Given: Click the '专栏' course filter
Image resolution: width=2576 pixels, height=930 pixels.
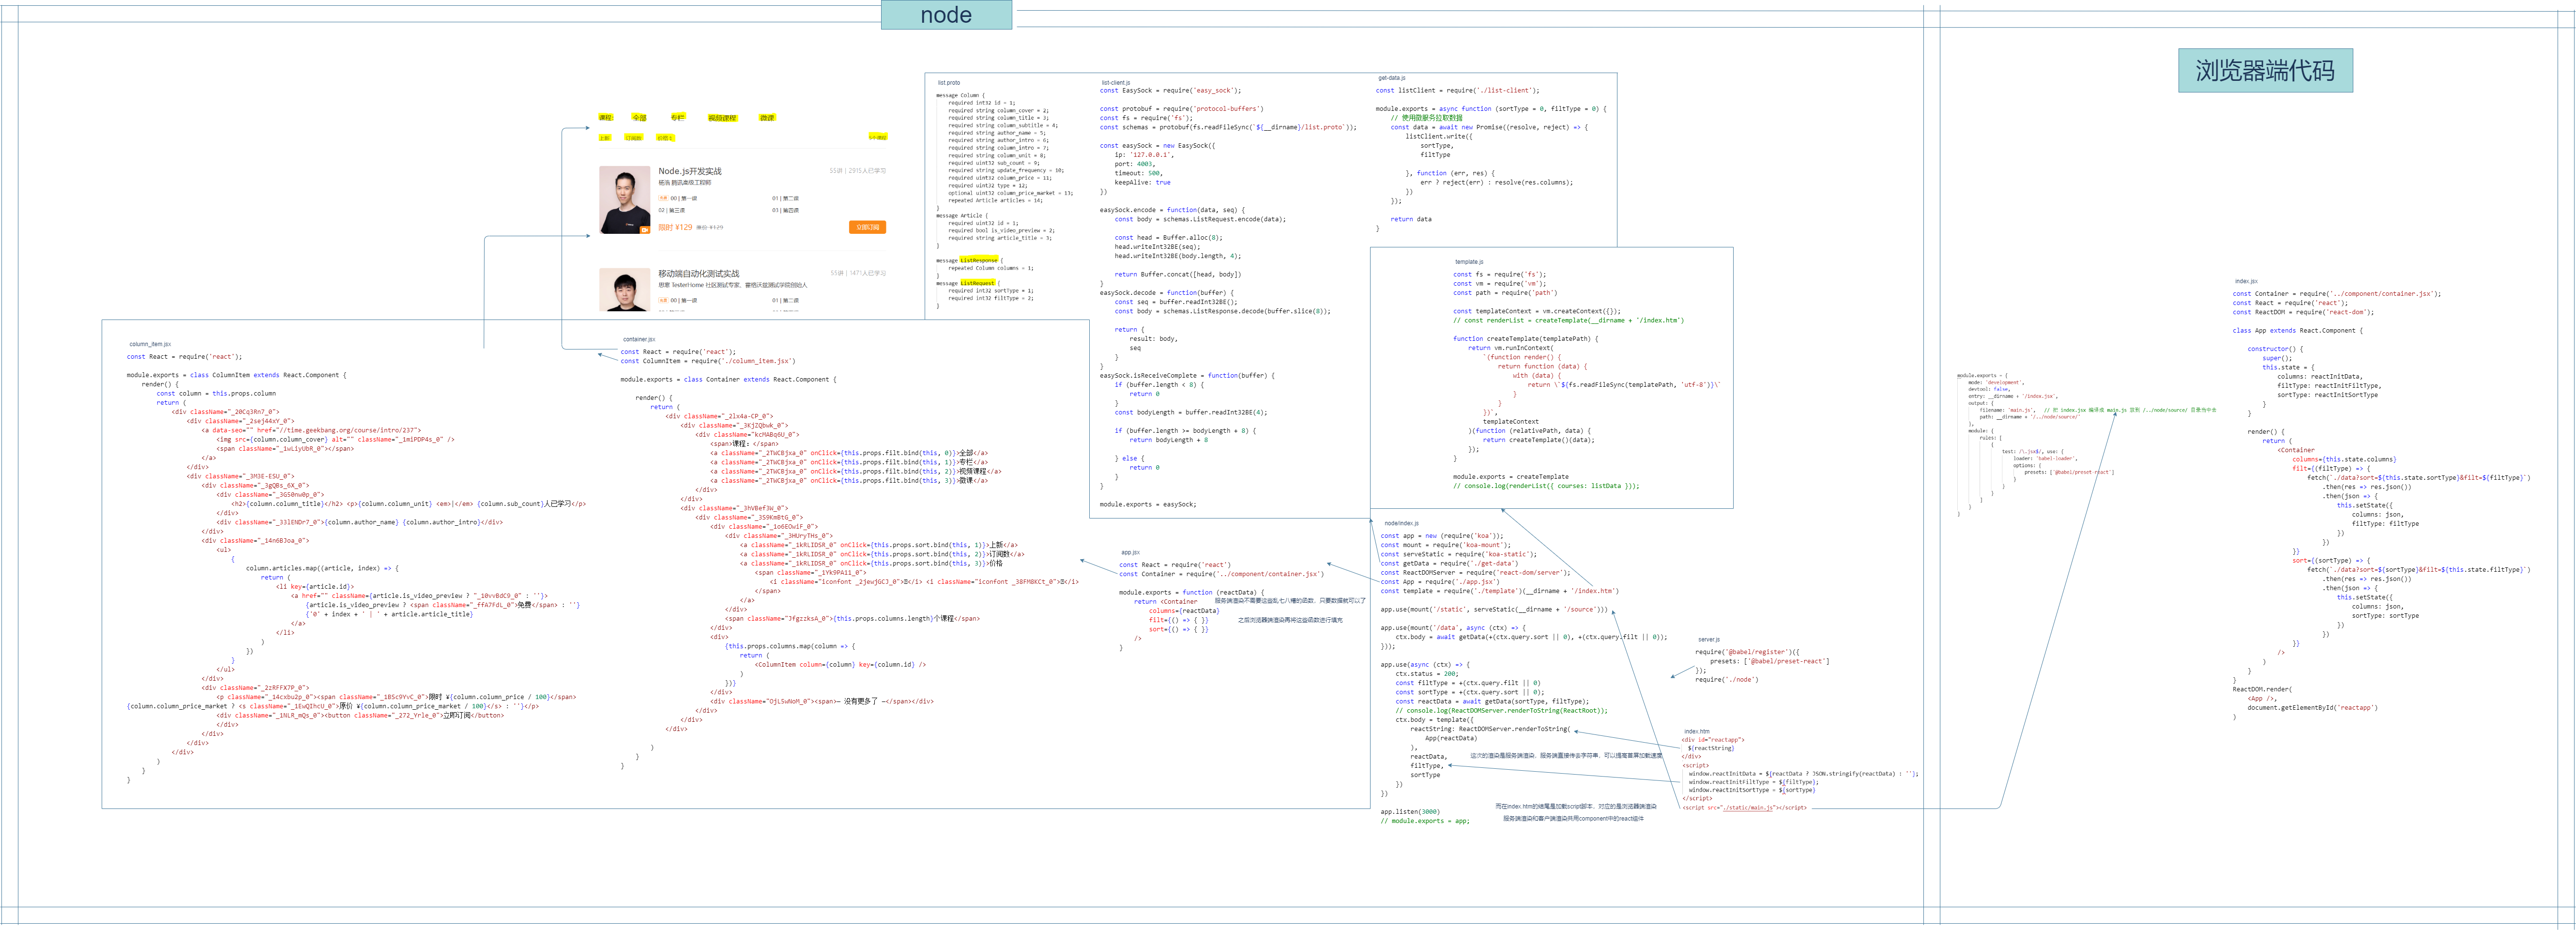Looking at the screenshot, I should 678,118.
